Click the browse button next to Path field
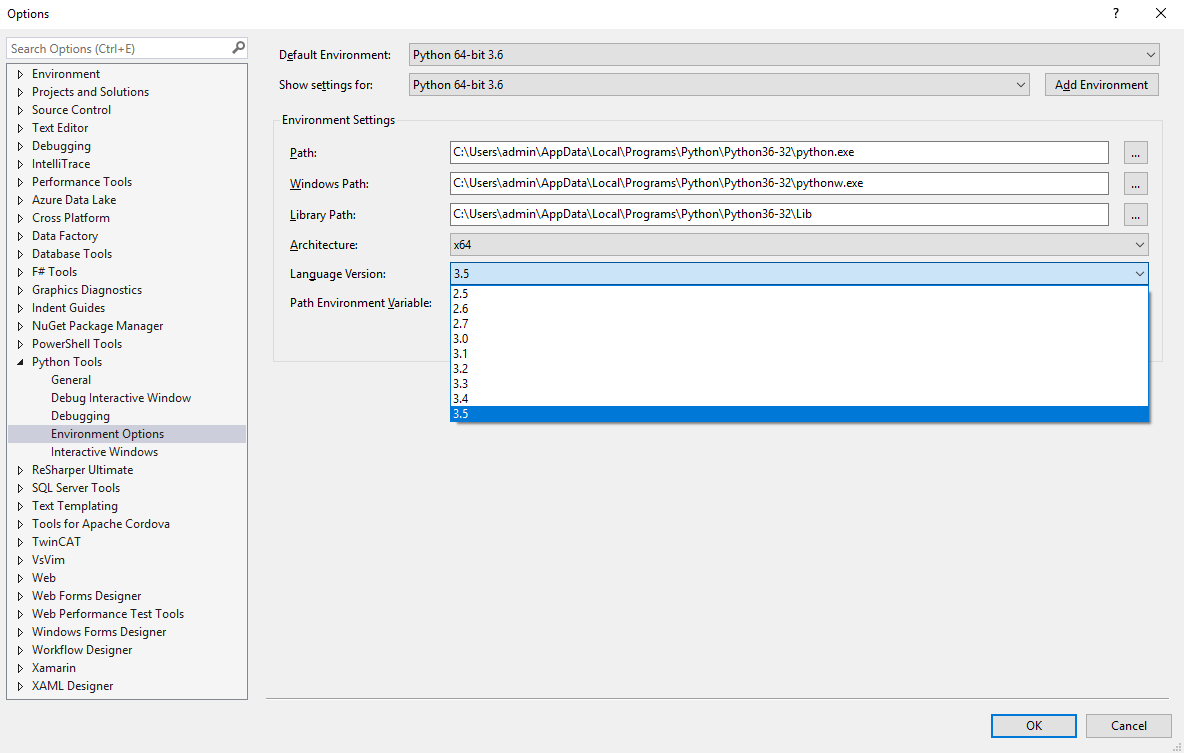 click(1135, 153)
